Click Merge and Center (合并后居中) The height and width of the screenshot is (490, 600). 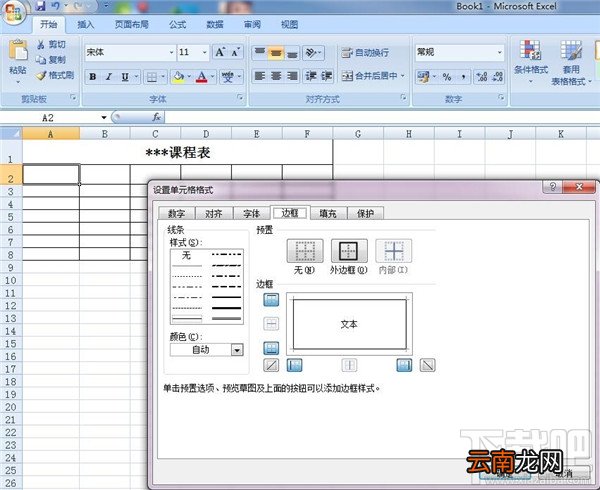tap(369, 76)
